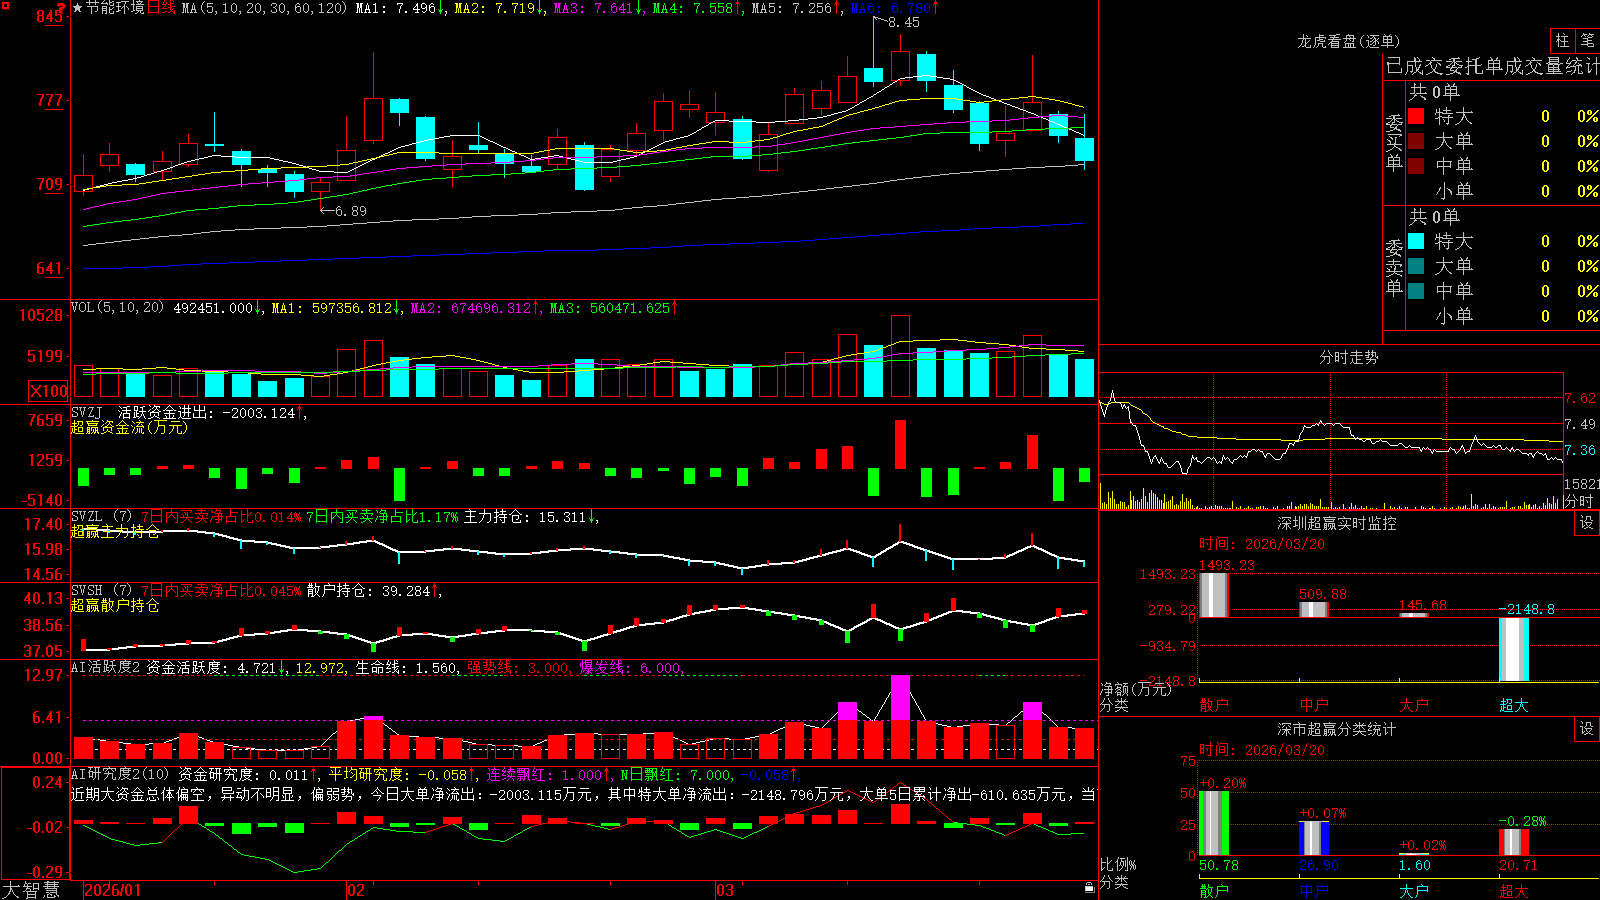This screenshot has width=1600, height=900.
Task: Click the 近期大资金总体偏空 analysis text line
Action: coord(584,794)
